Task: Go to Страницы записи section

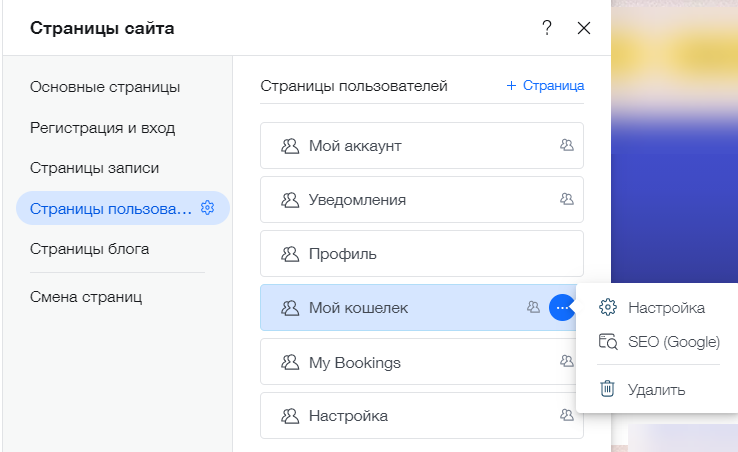Action: 95,168
